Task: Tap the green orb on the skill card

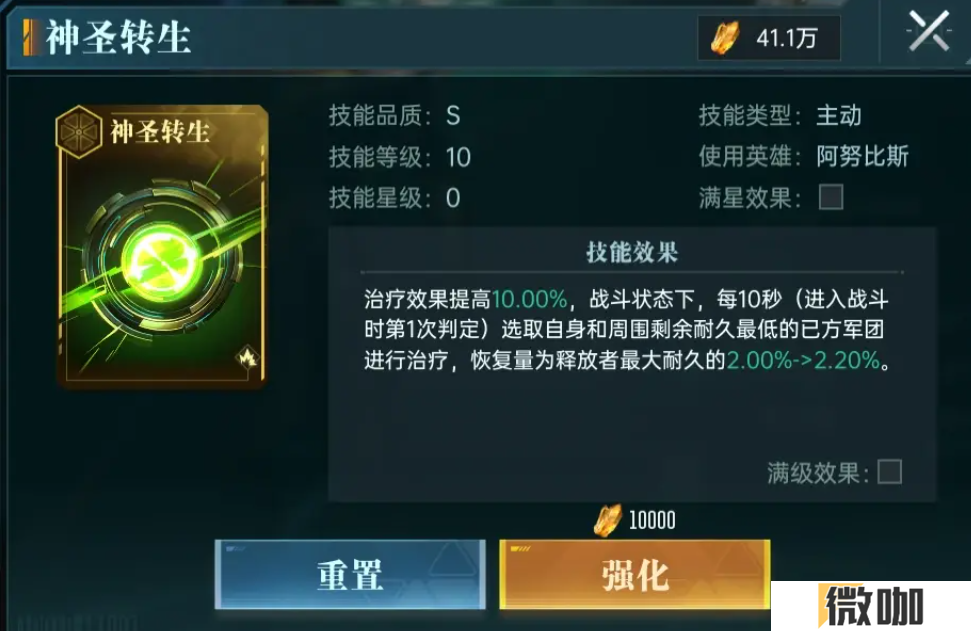Action: pos(163,262)
